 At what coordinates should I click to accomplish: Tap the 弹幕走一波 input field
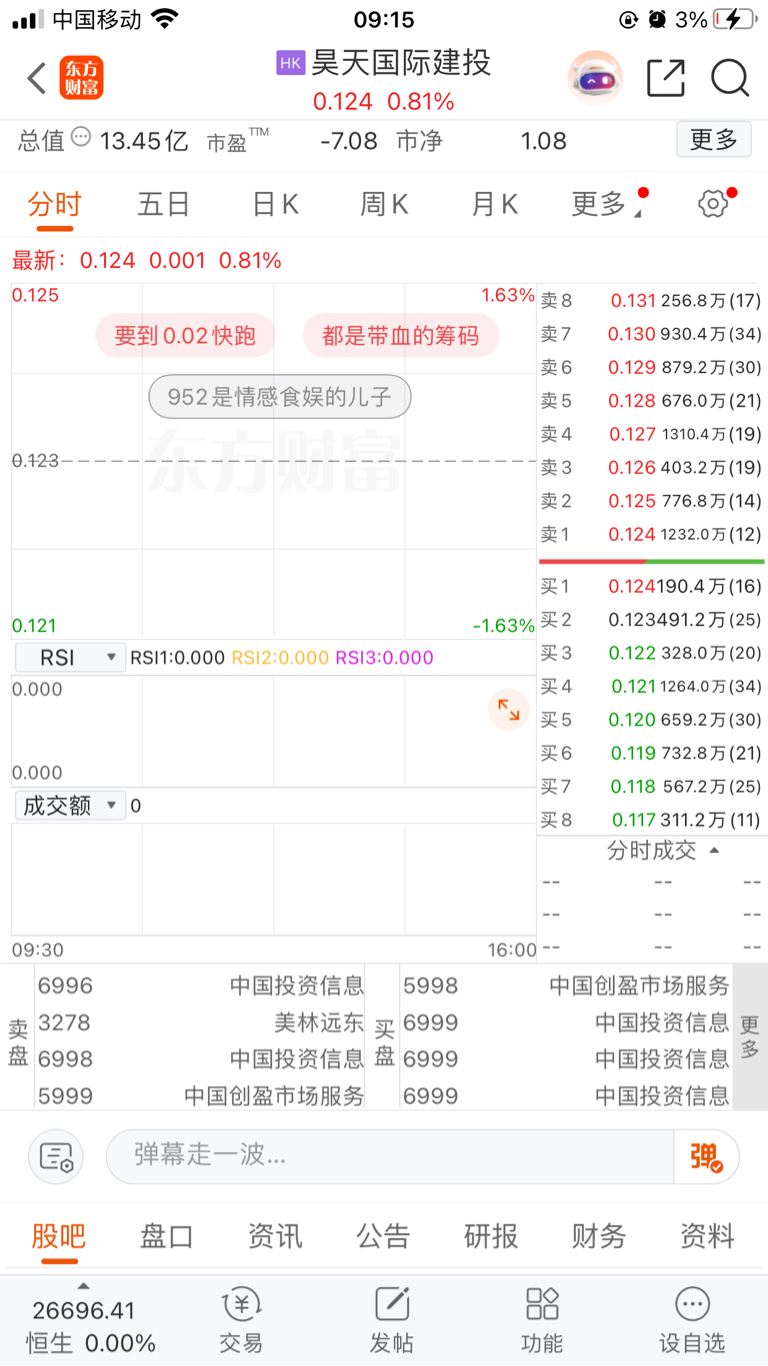click(x=390, y=1157)
